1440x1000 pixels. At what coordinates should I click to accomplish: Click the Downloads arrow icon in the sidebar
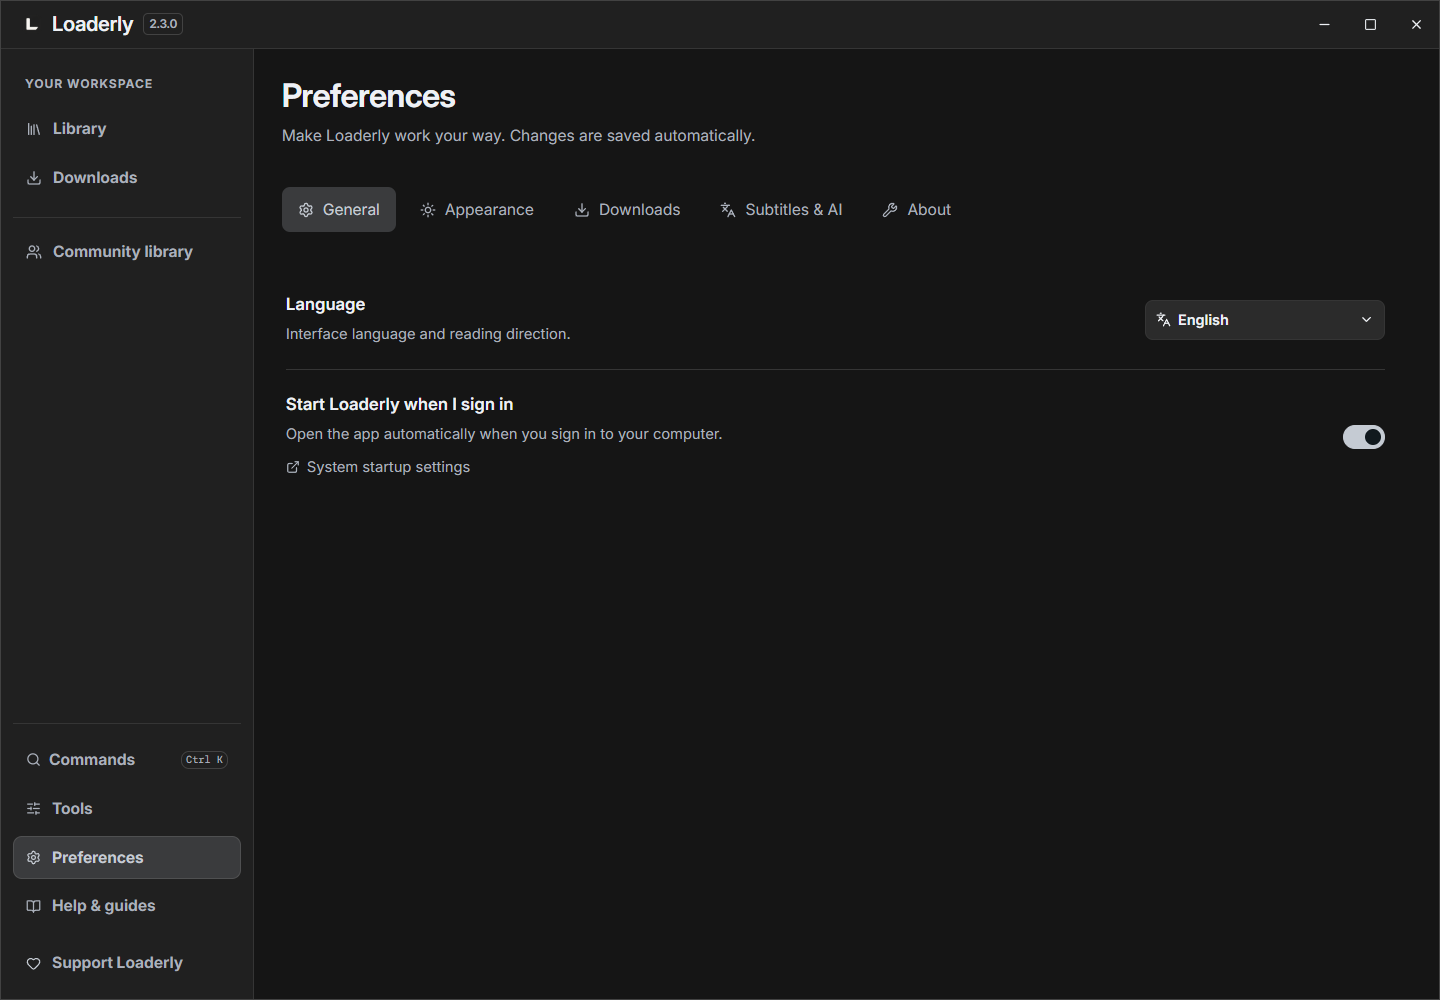point(34,178)
